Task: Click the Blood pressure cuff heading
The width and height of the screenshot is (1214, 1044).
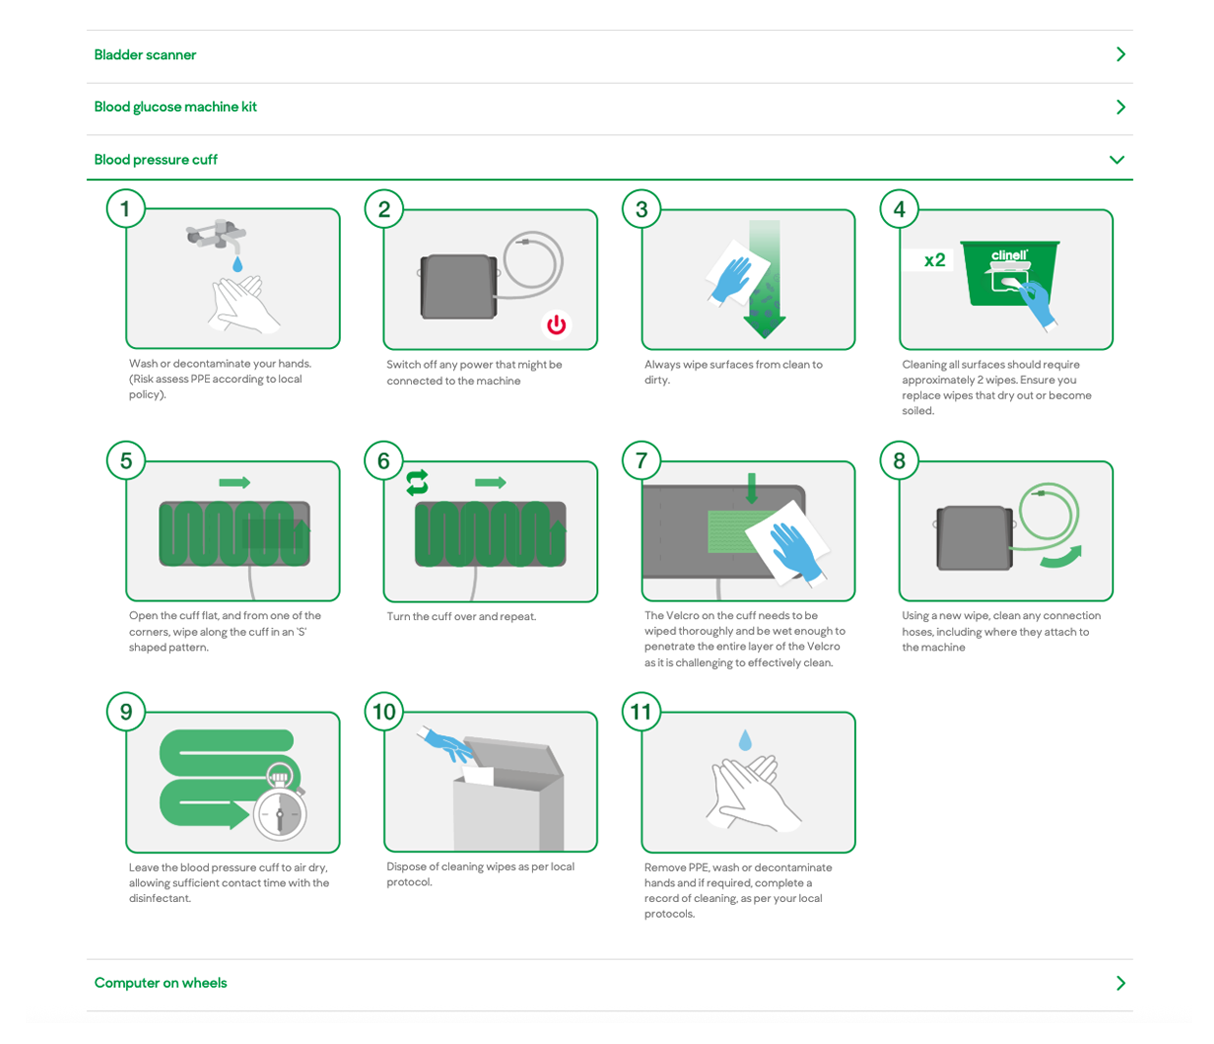Action: click(155, 160)
